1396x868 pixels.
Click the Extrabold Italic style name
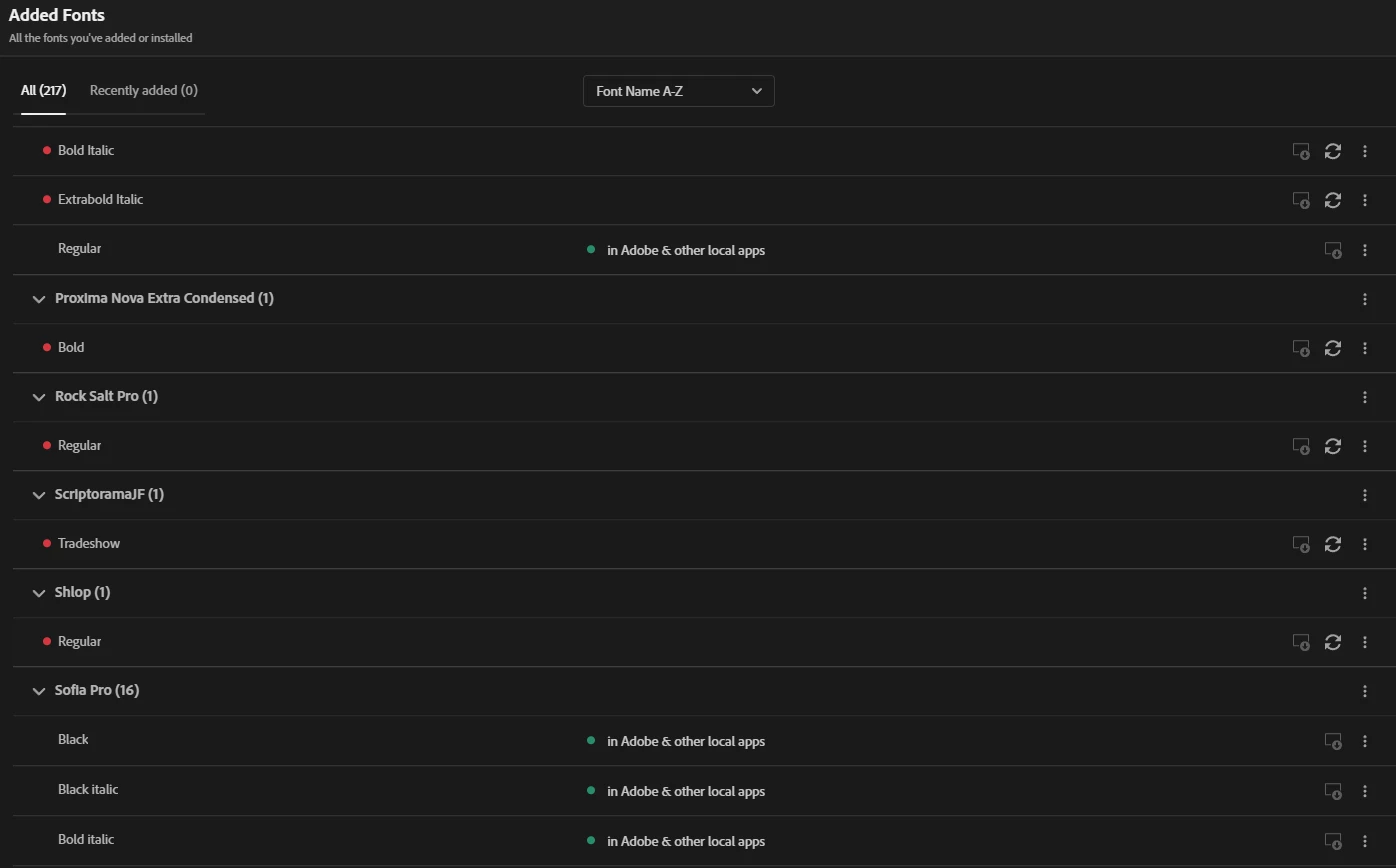100,199
